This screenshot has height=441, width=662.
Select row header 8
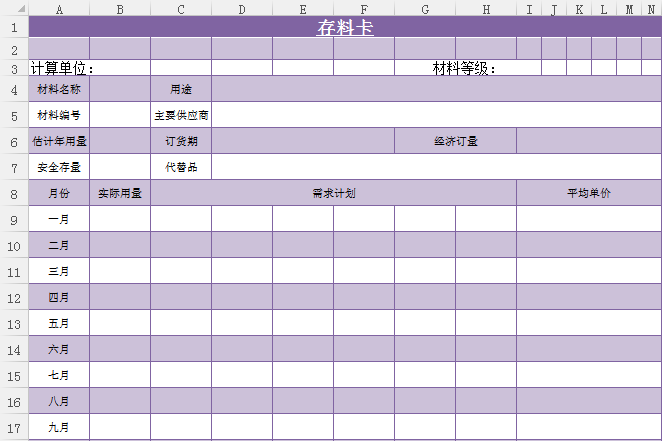pyautogui.click(x=14, y=193)
